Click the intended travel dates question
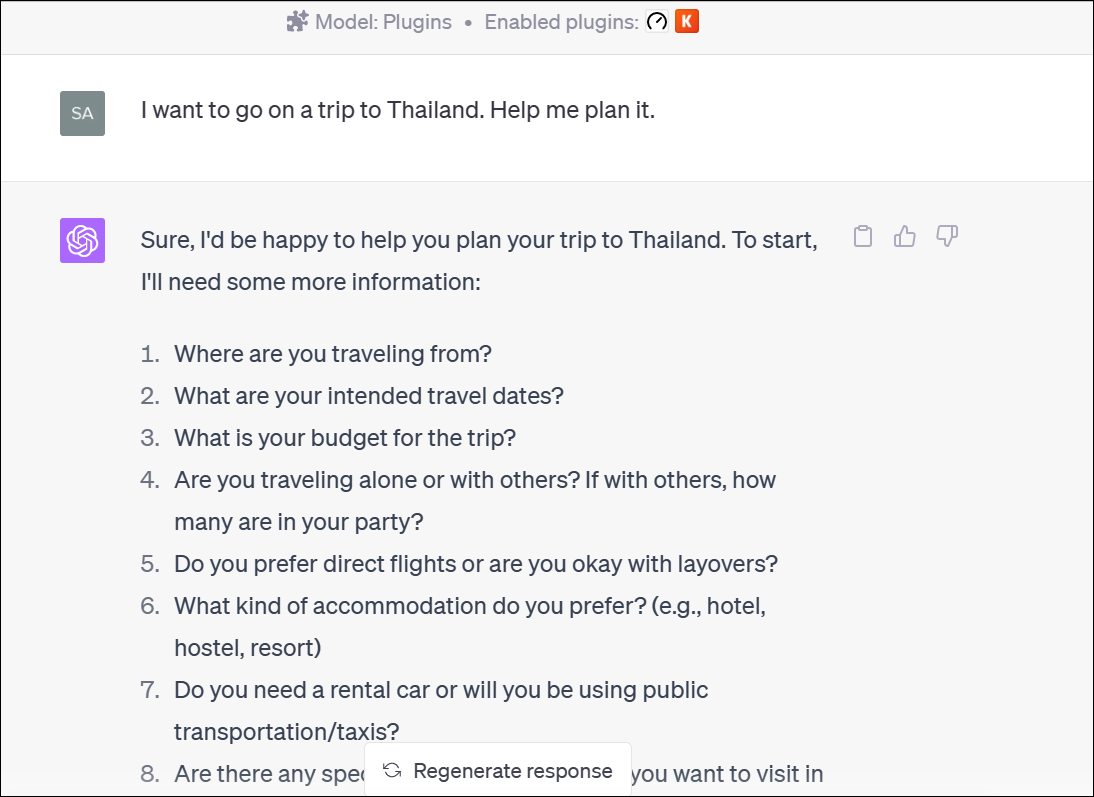The width and height of the screenshot is (1094, 797). [x=369, y=396]
